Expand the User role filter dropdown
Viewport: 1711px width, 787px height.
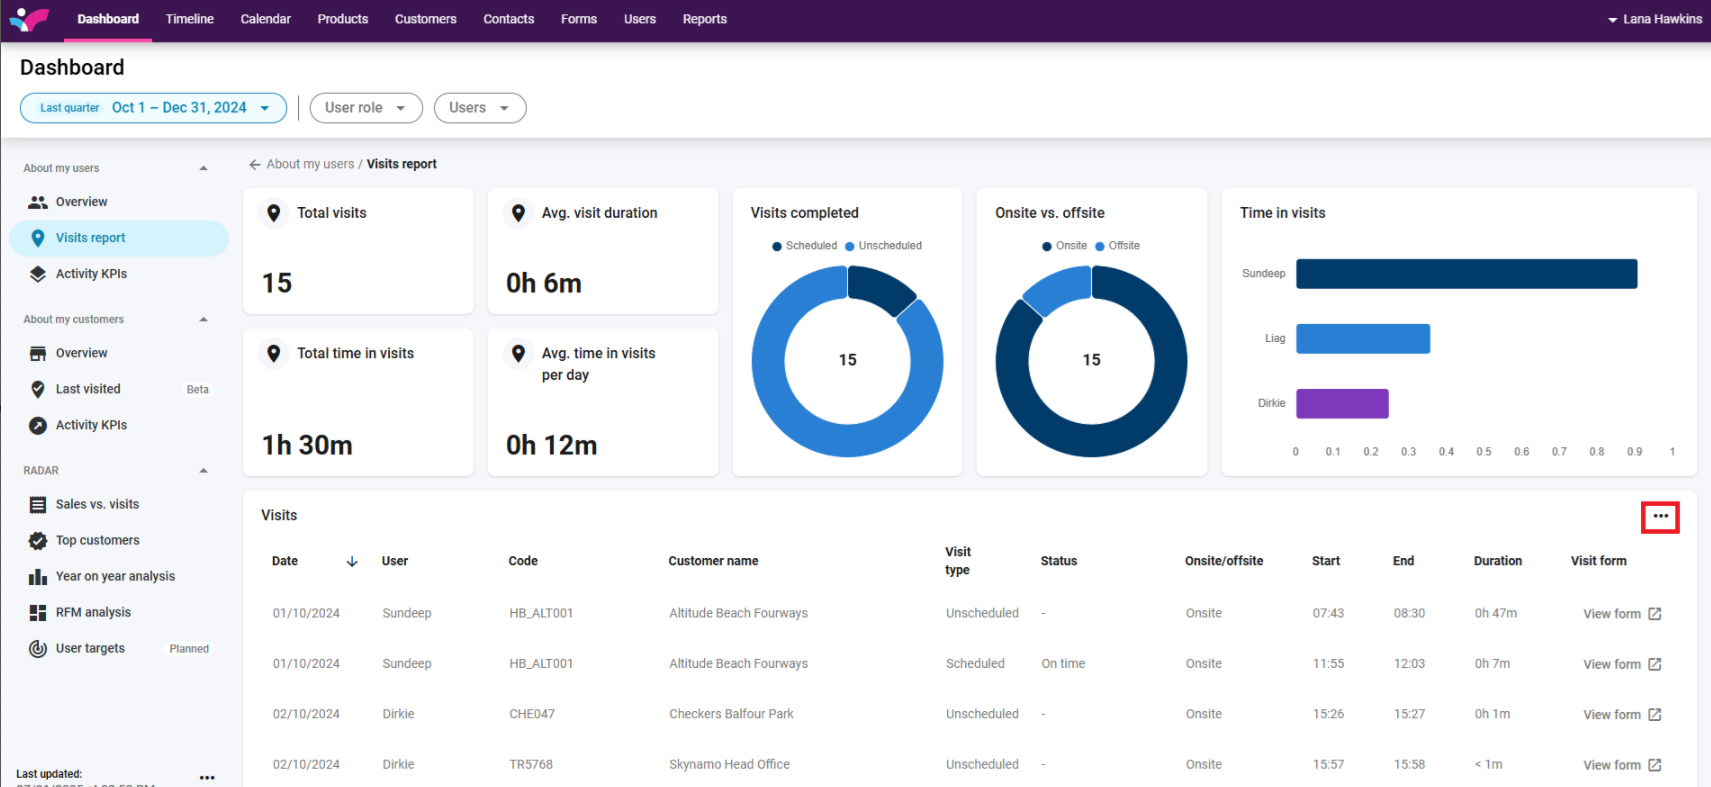pyautogui.click(x=365, y=108)
